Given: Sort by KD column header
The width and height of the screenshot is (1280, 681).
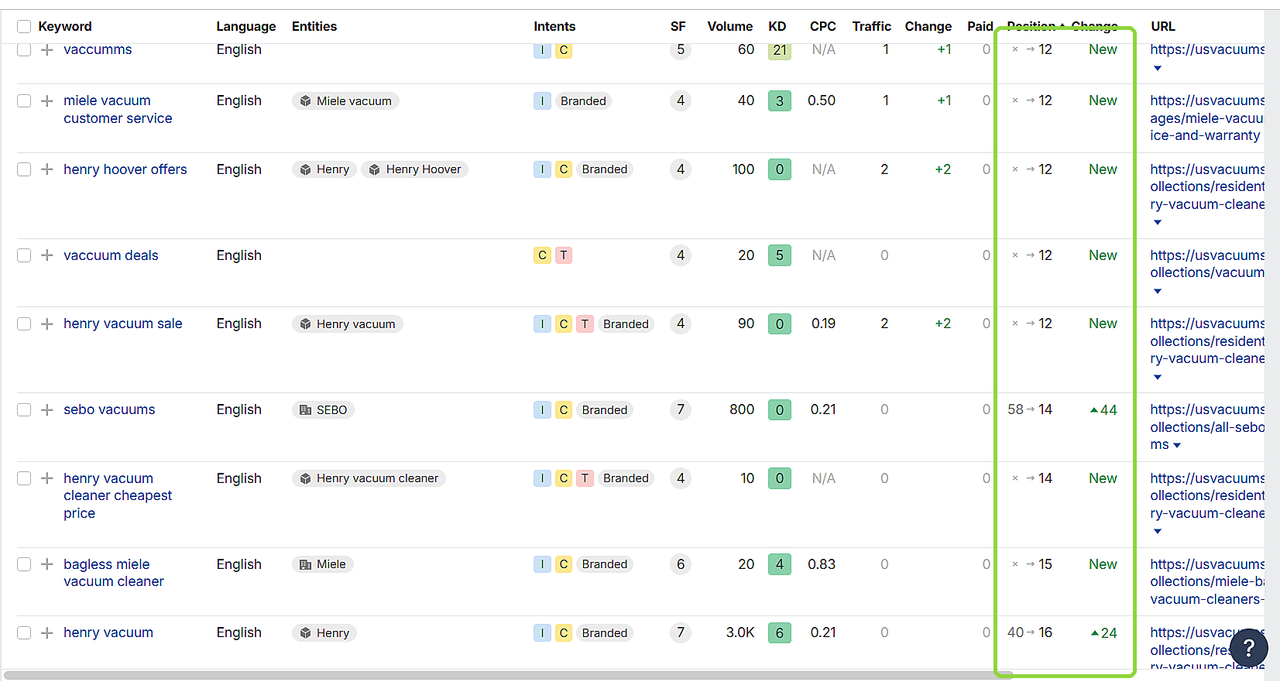Looking at the screenshot, I should 777,27.
